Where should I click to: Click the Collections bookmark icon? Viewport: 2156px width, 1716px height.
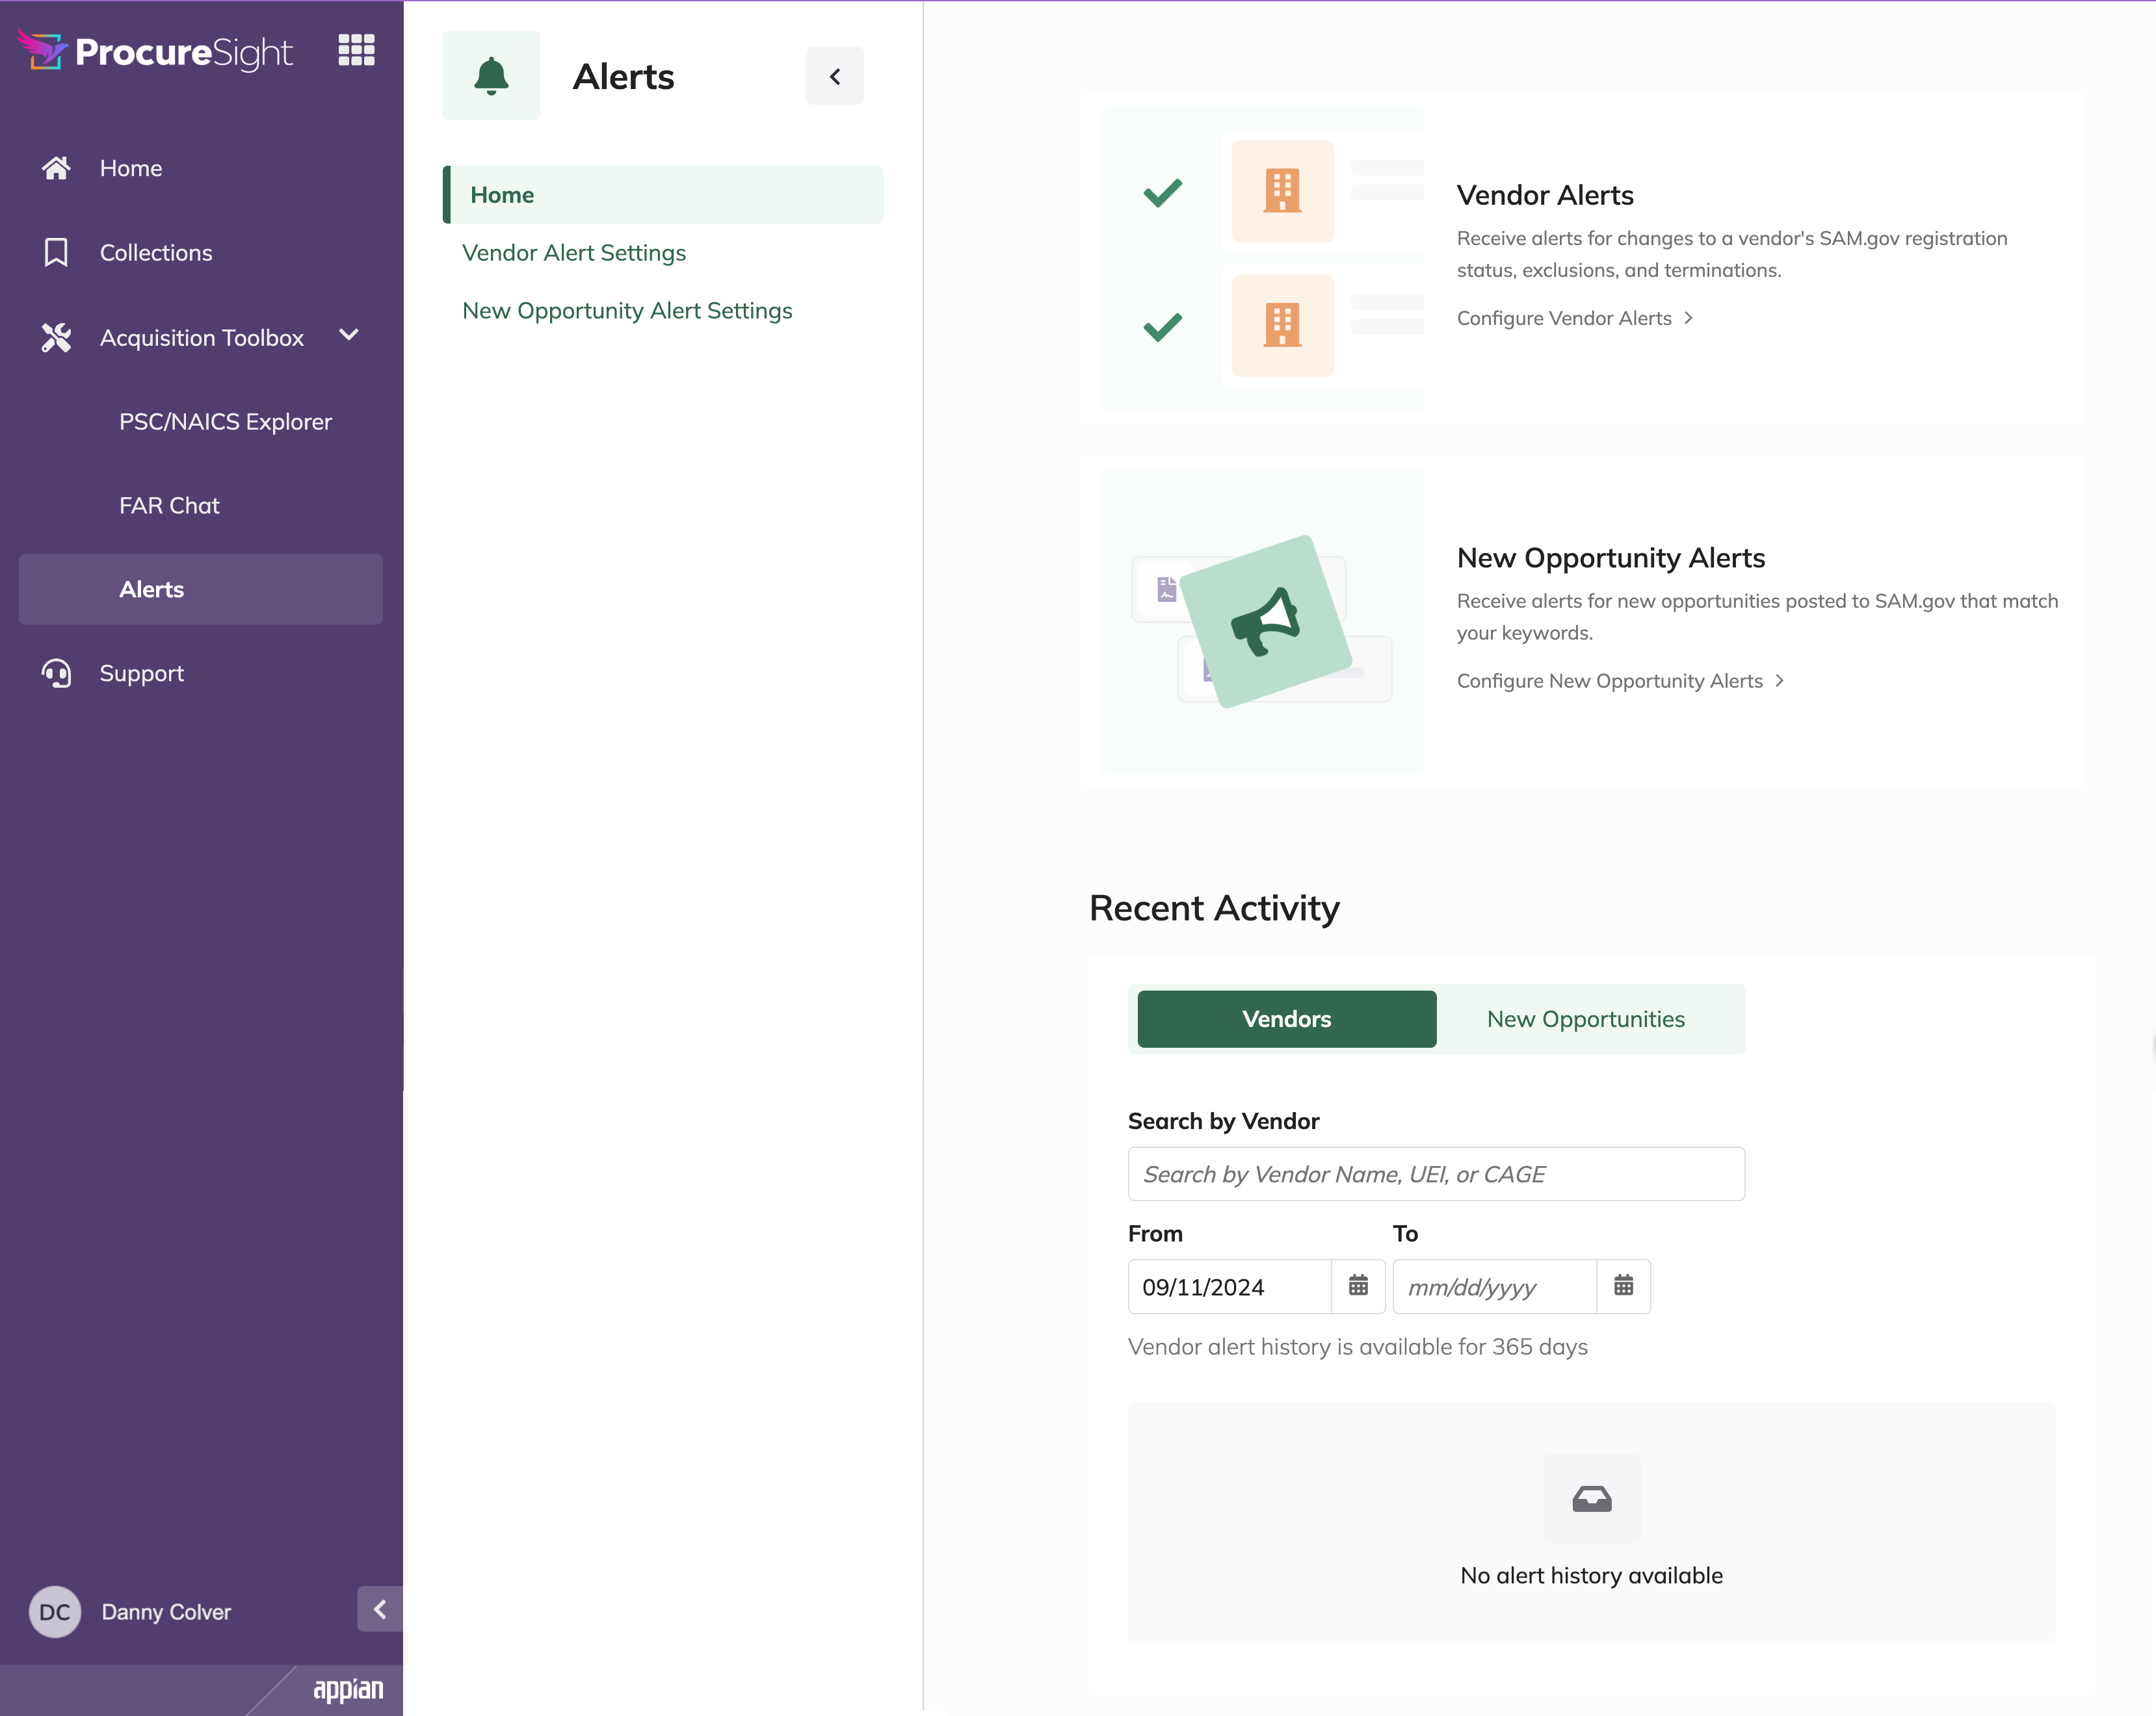pyautogui.click(x=56, y=252)
